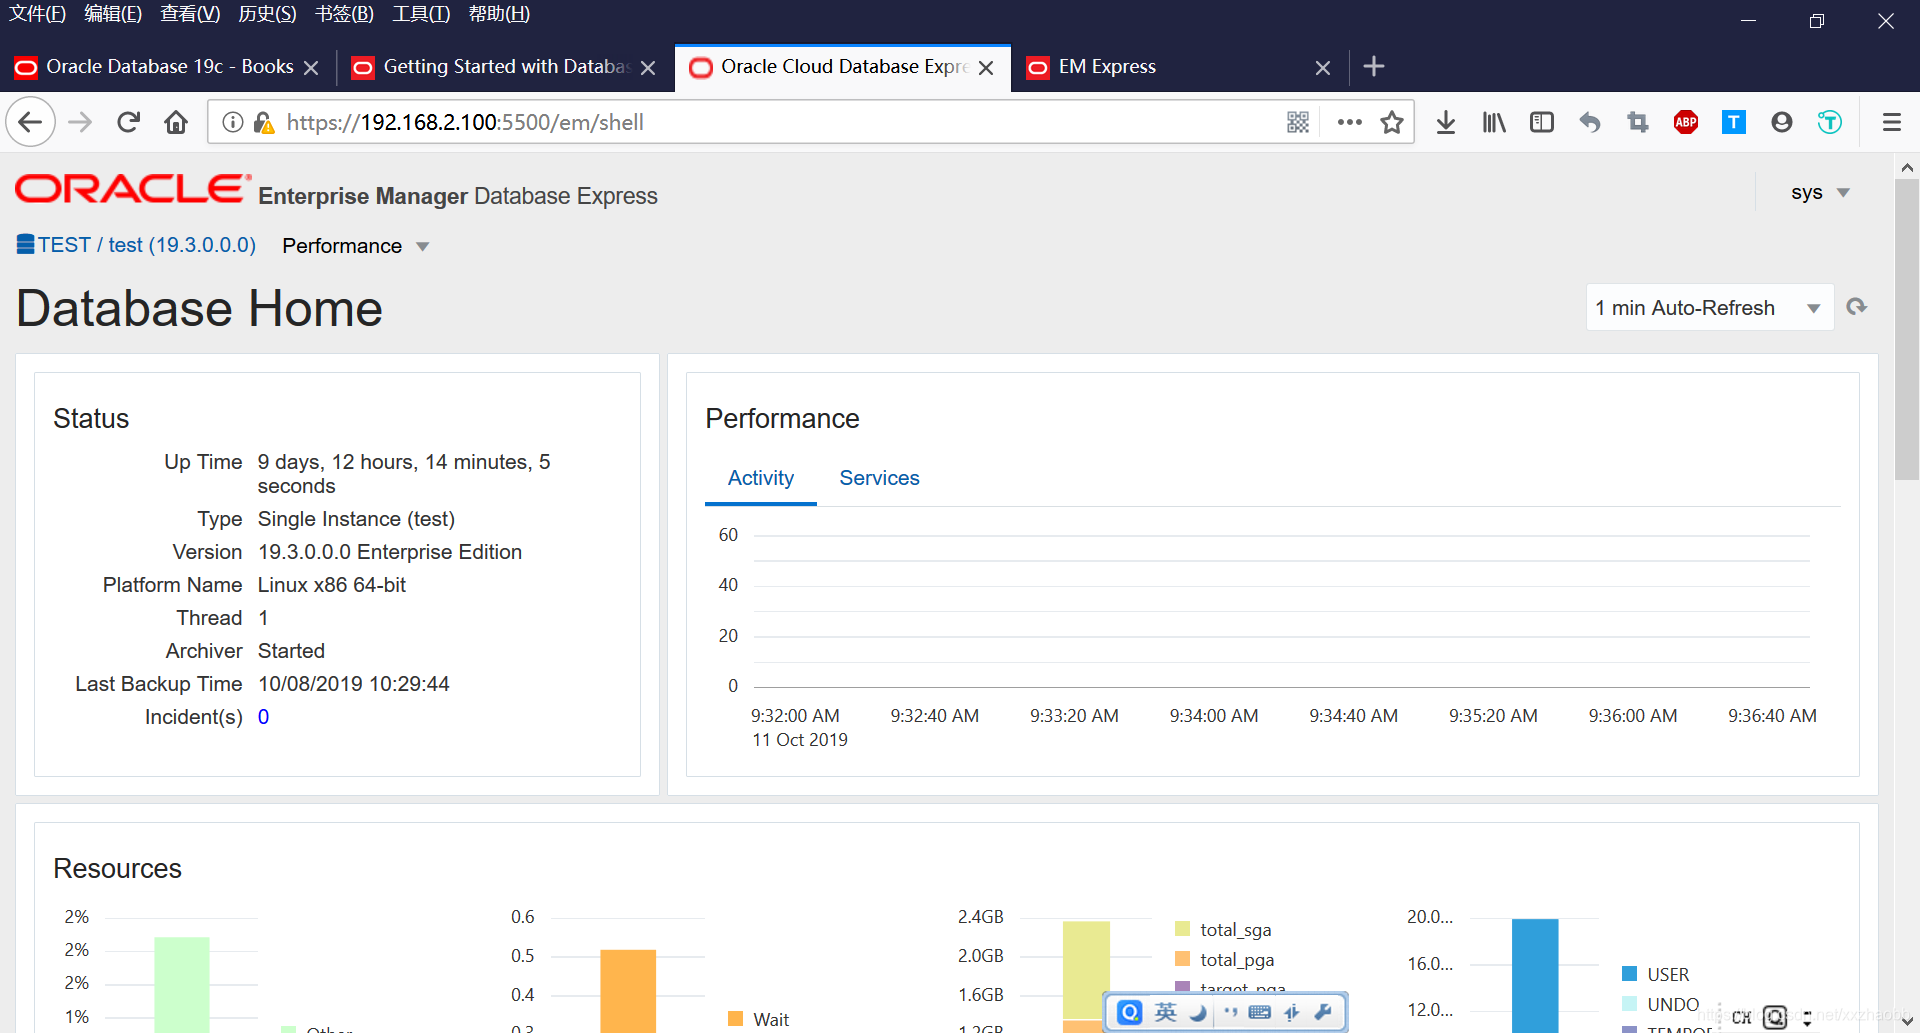Open page actions three-dot menu
This screenshot has width=1920, height=1033.
coord(1350,122)
